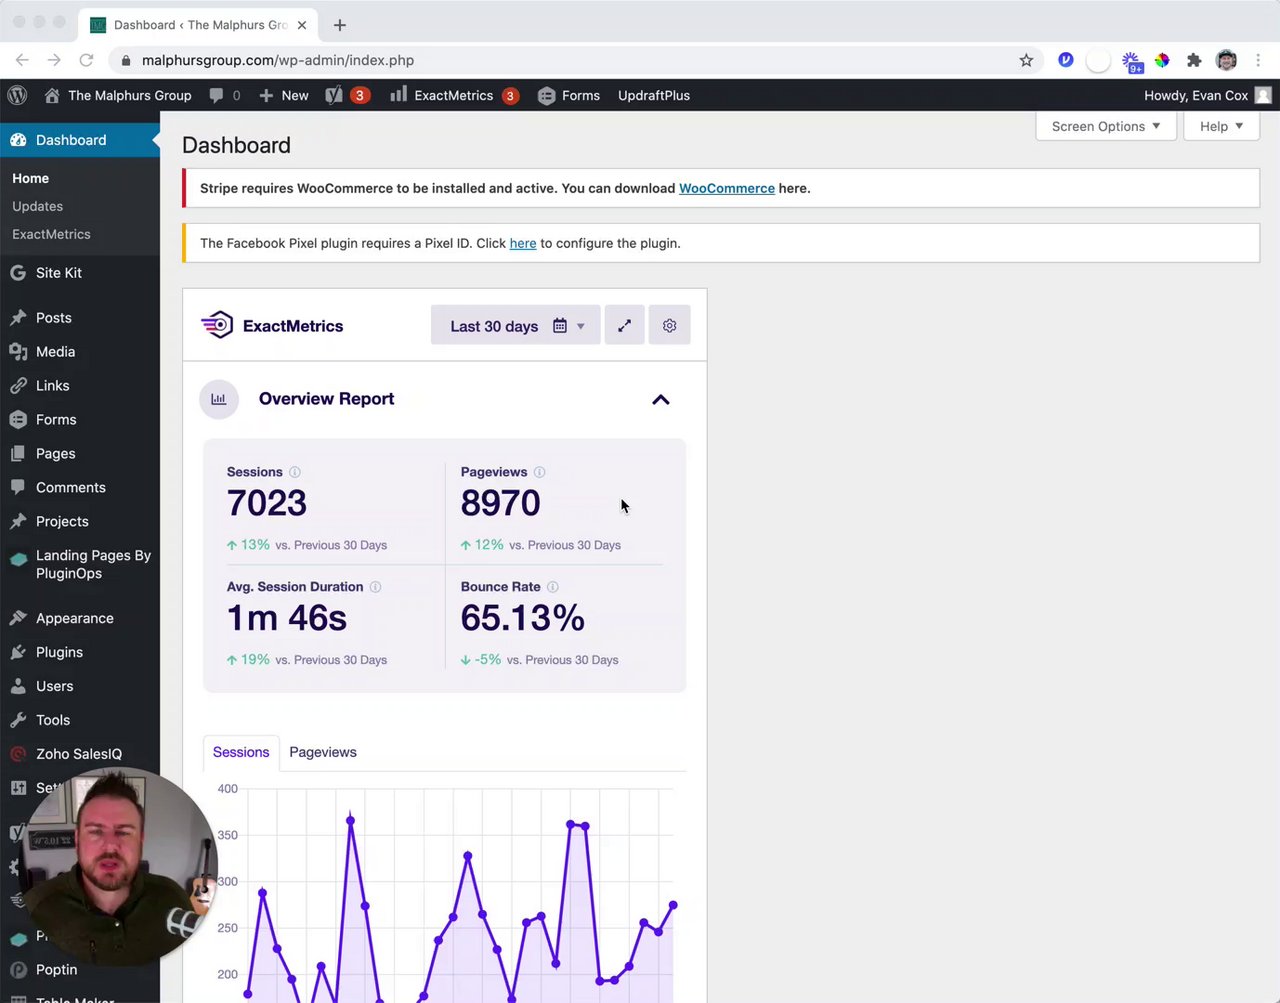This screenshot has width=1280, height=1003.
Task: Open Comments in the sidebar
Action: 80,488
